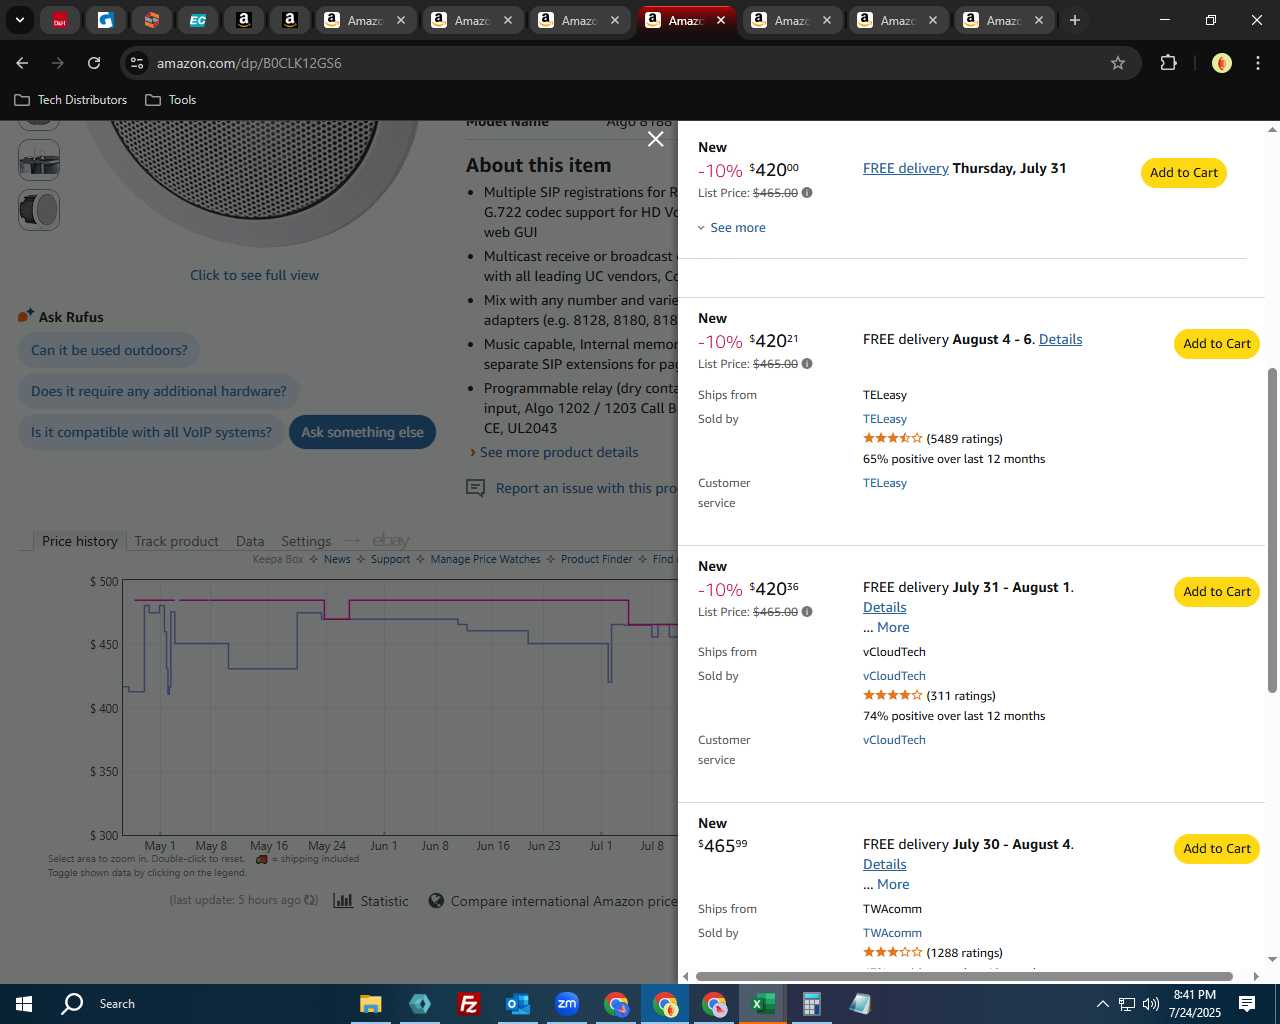Click the report issue speech-bubble icon
The image size is (1280, 1024).
(476, 488)
